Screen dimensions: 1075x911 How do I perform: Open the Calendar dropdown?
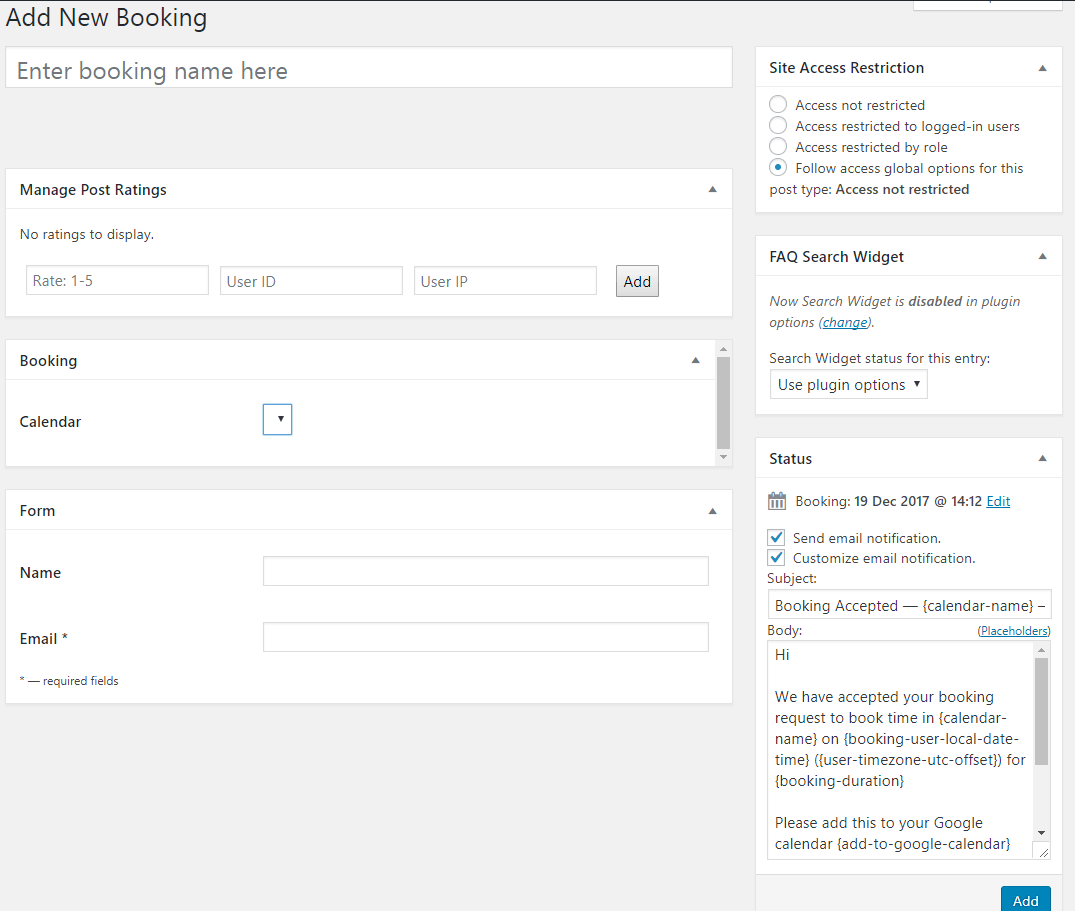[x=277, y=420]
